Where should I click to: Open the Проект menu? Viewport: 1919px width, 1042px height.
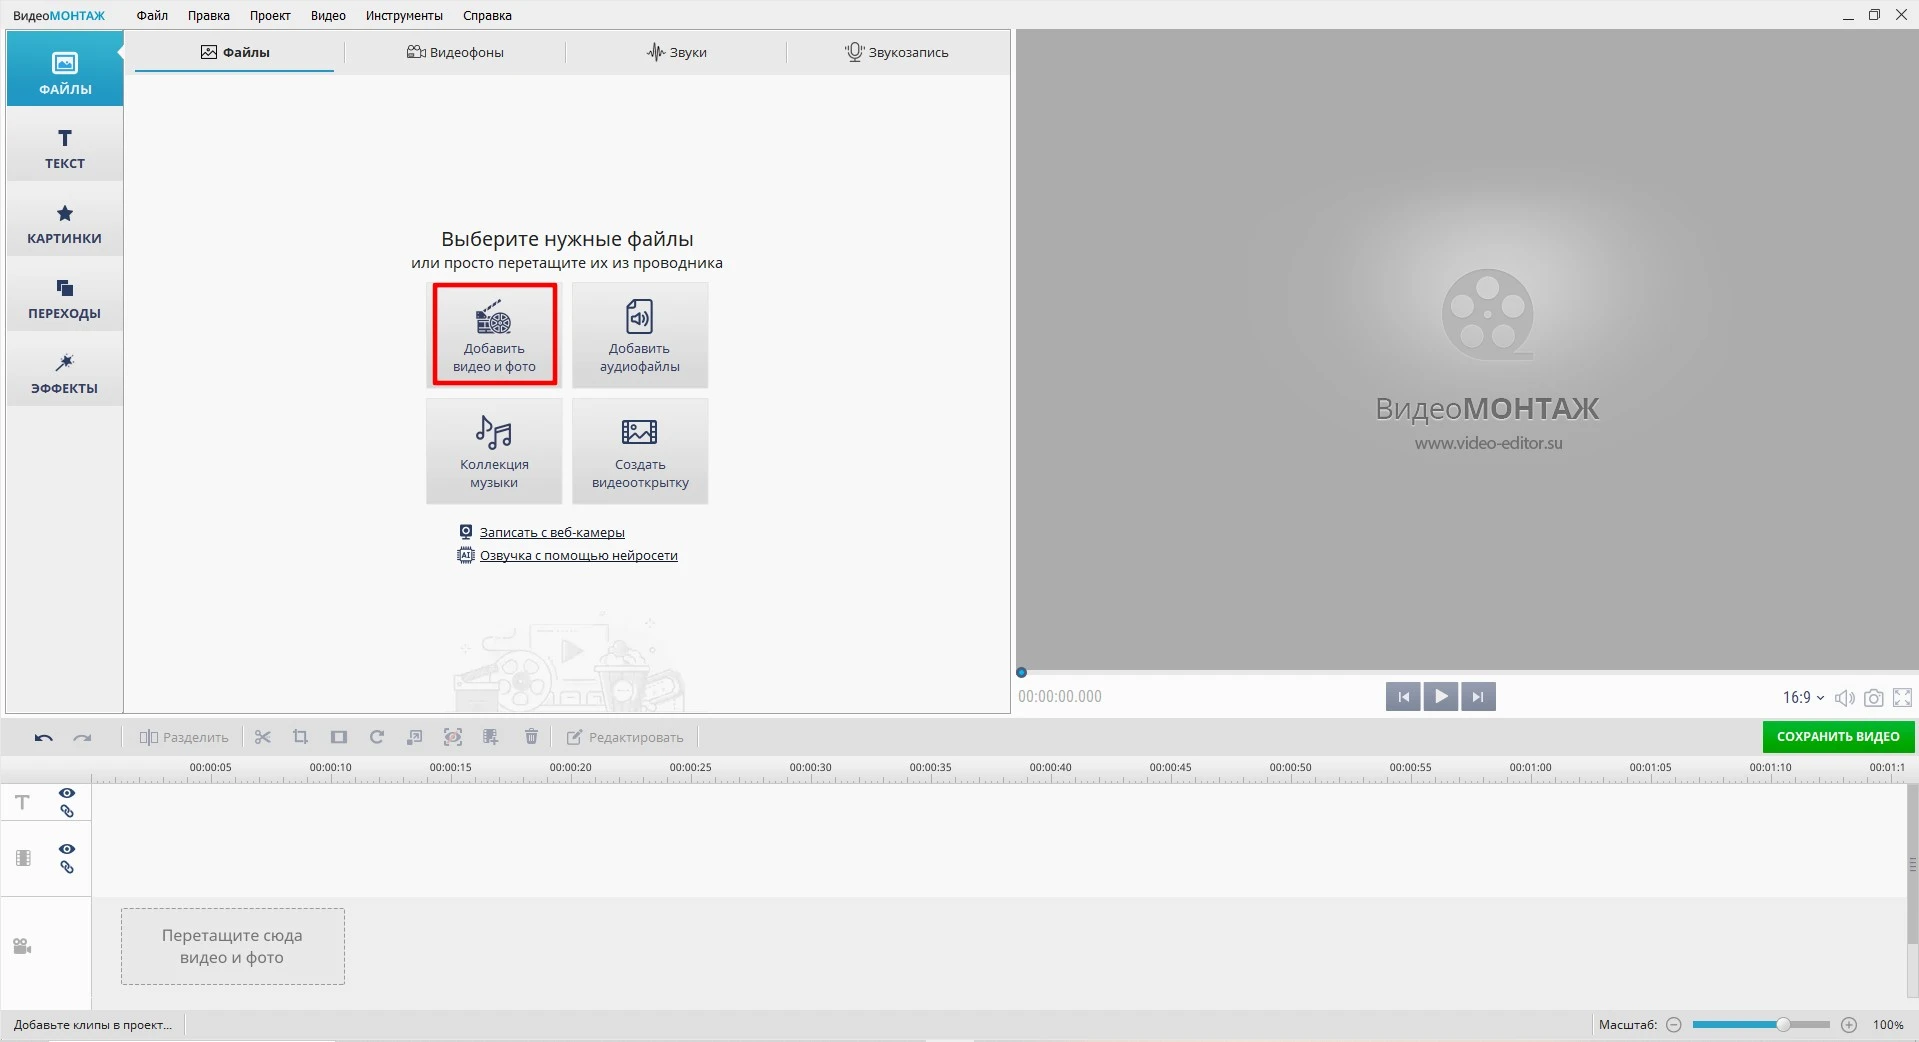[270, 15]
